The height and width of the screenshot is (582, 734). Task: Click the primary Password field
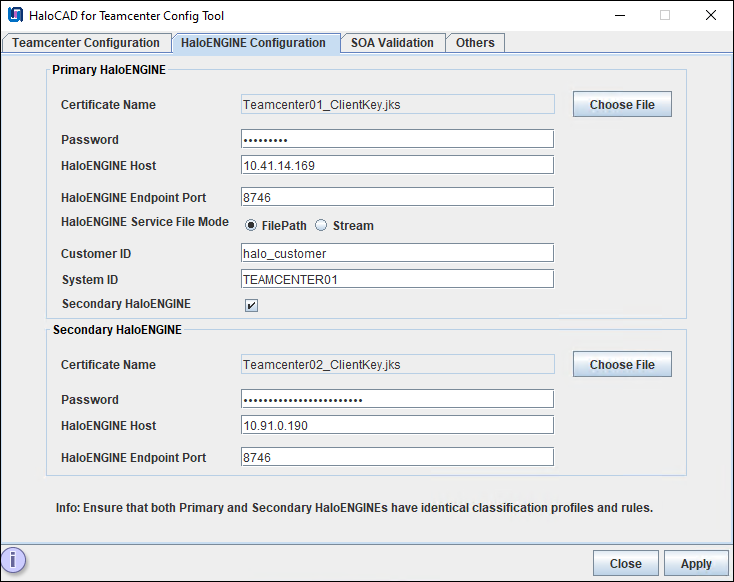coord(397,139)
